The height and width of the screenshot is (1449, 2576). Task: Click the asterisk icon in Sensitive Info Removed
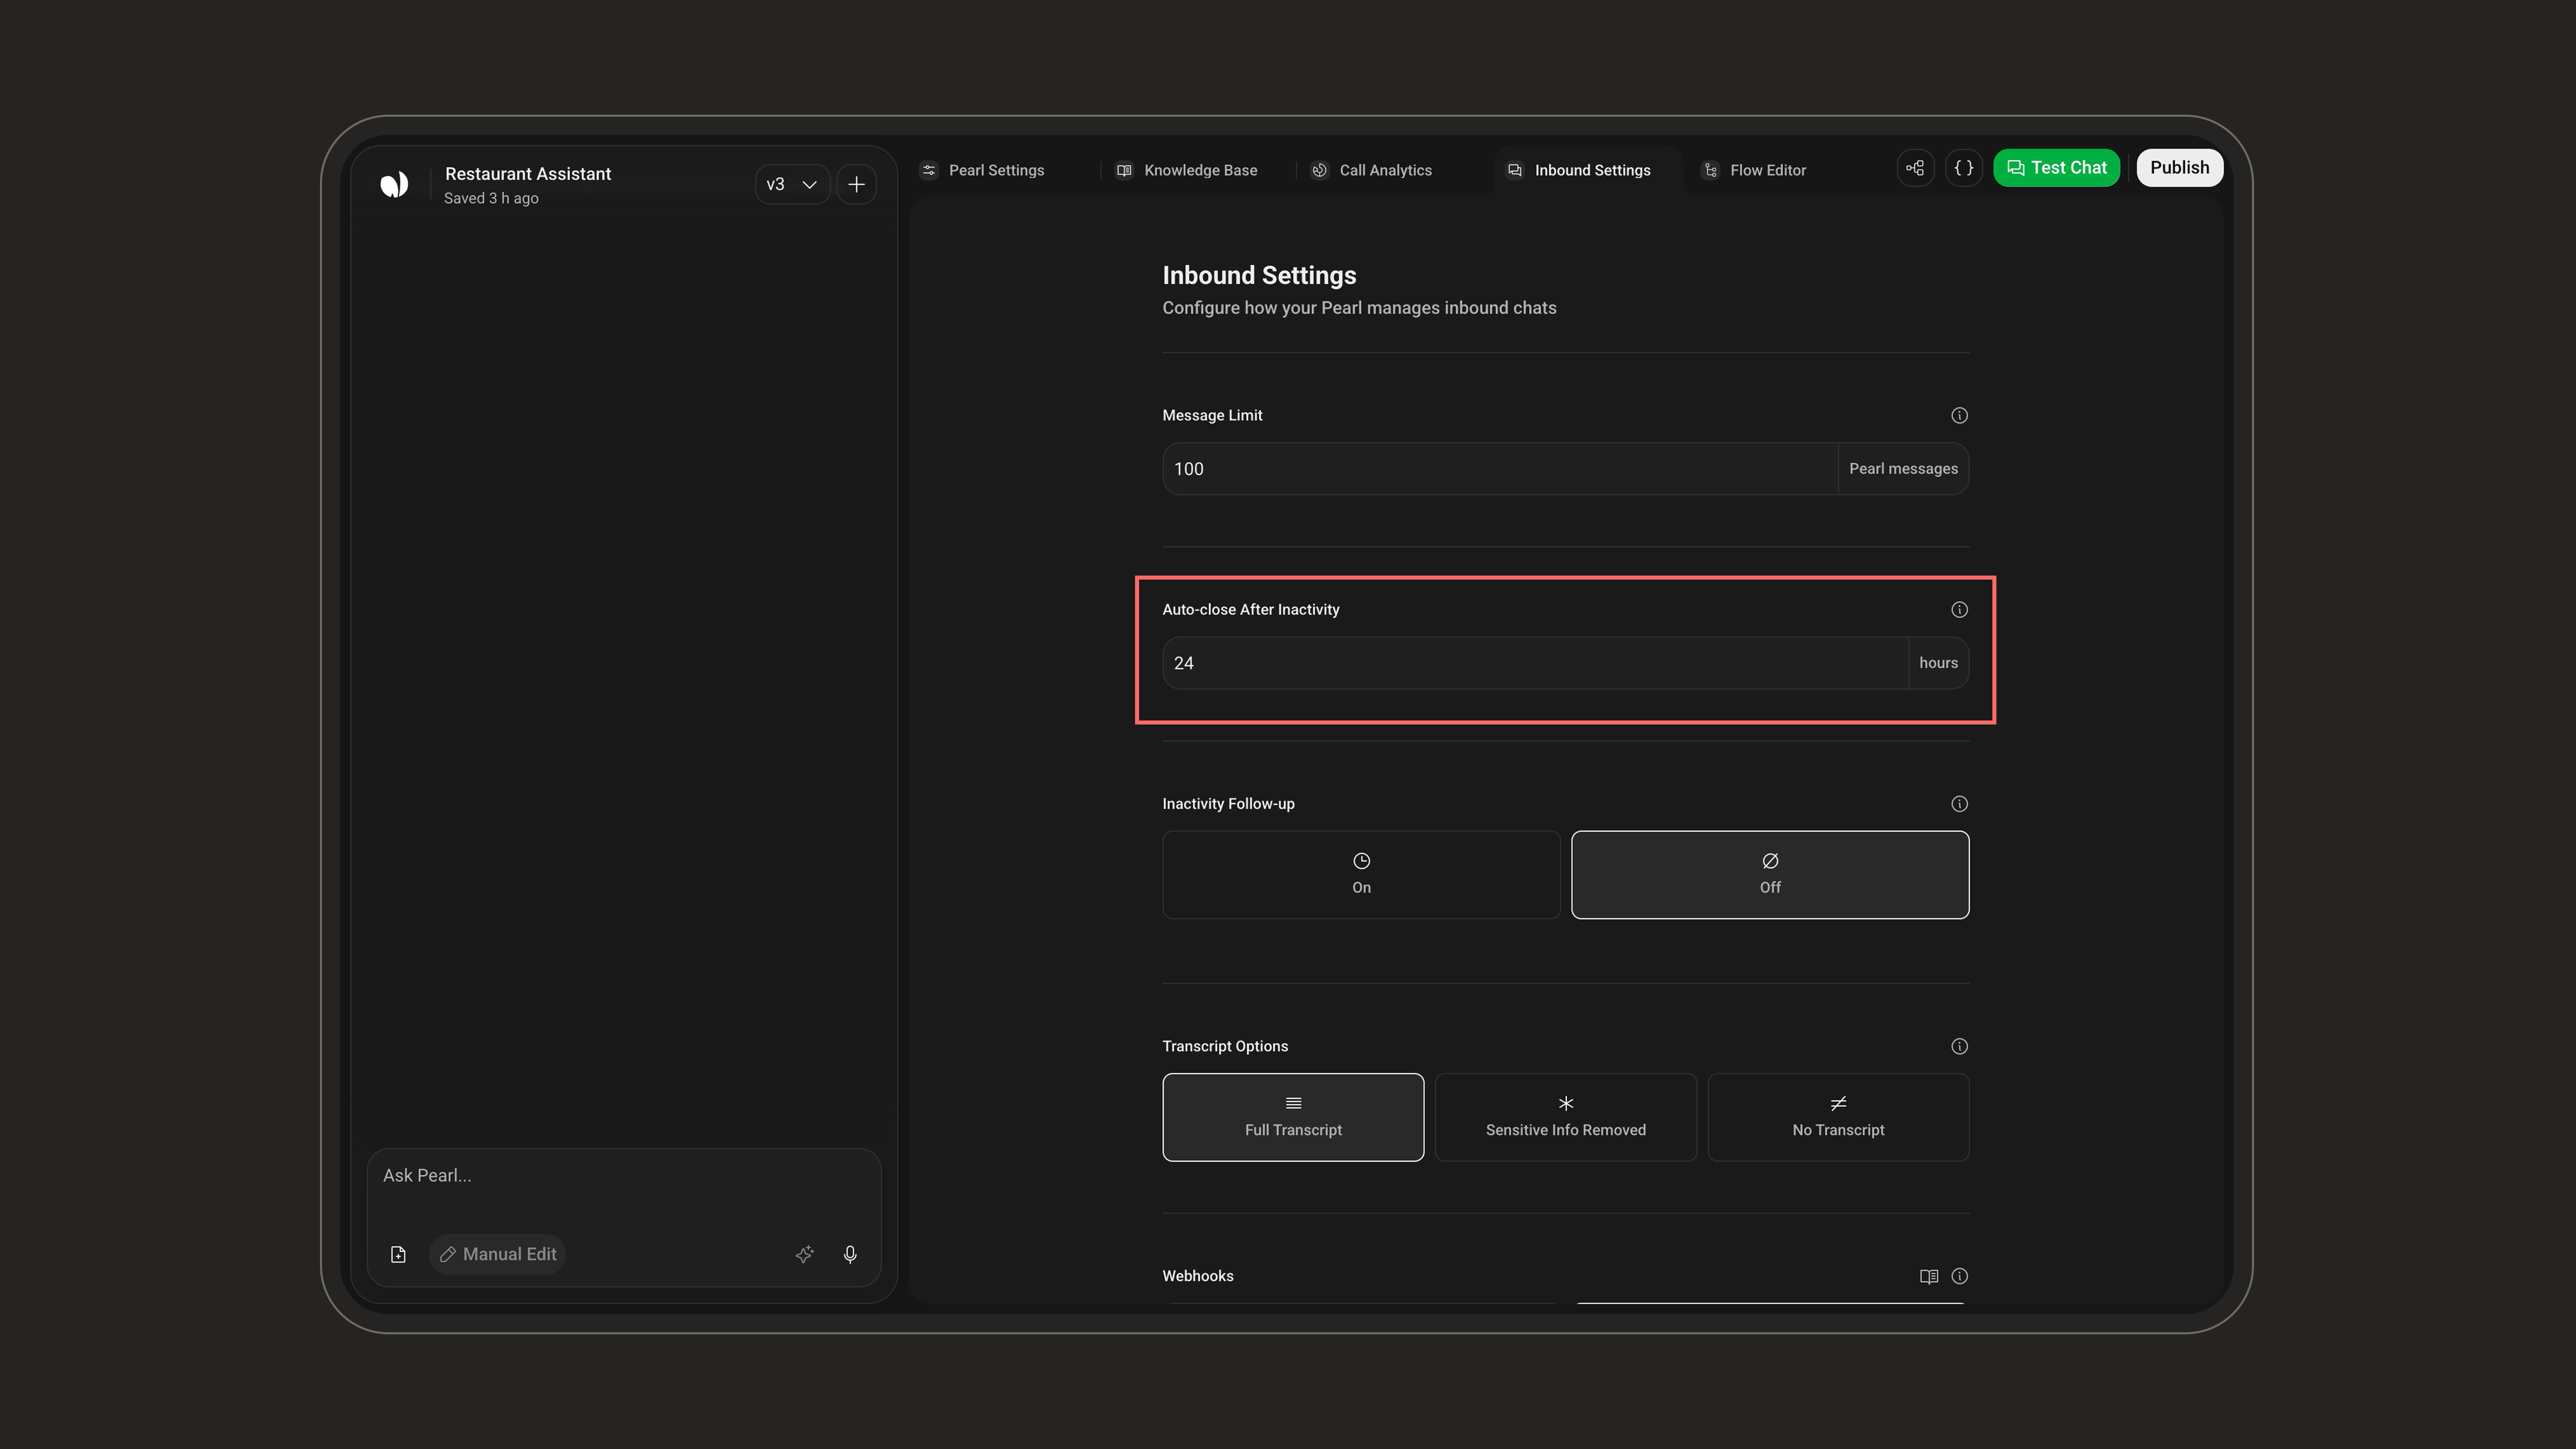click(x=1566, y=1103)
